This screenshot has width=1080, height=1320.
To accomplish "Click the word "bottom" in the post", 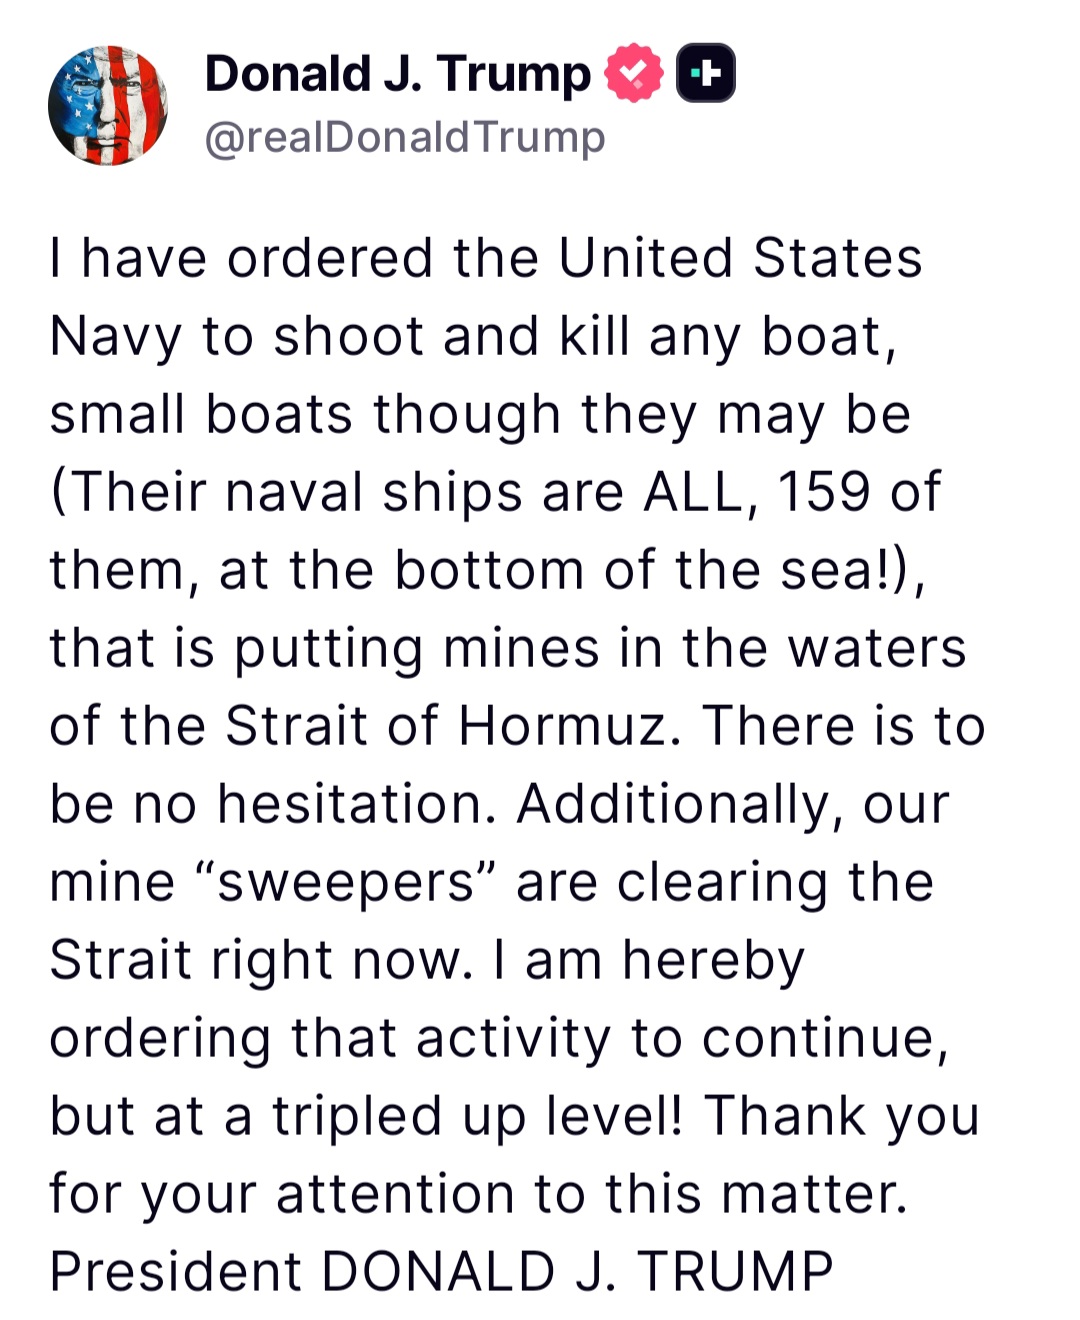I will coord(489,570).
